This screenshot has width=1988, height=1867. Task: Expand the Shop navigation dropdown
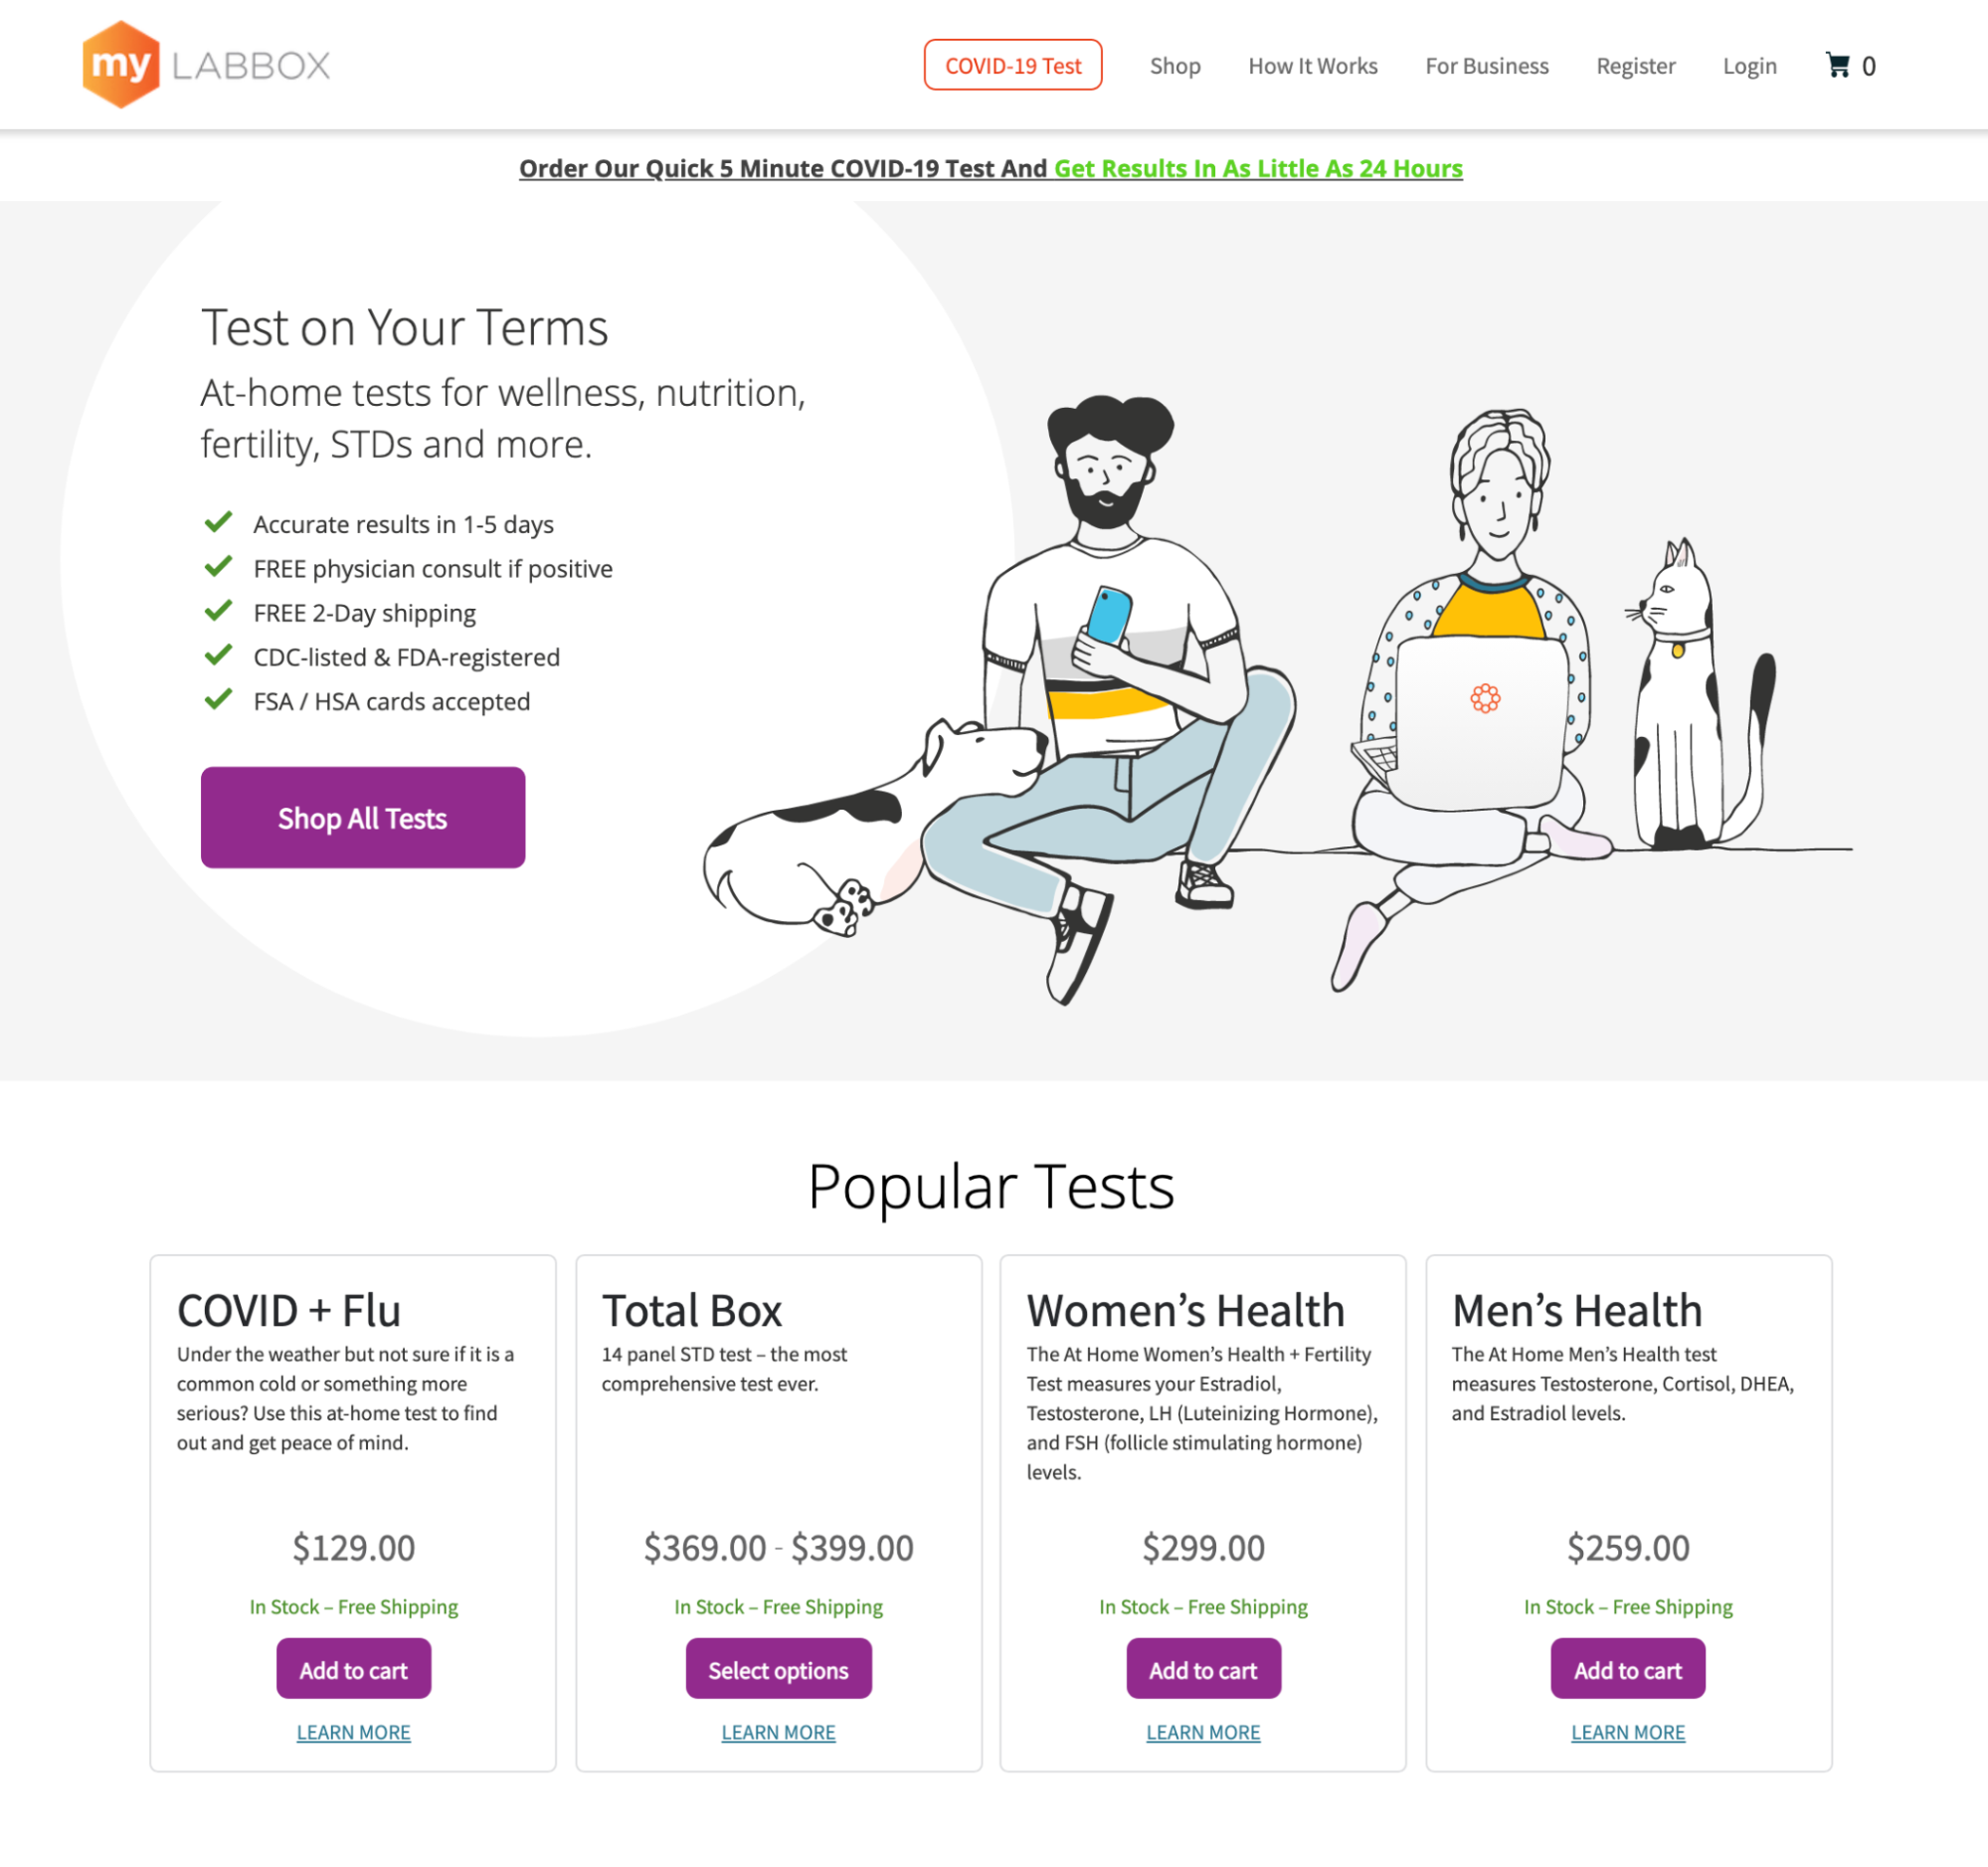click(1174, 64)
